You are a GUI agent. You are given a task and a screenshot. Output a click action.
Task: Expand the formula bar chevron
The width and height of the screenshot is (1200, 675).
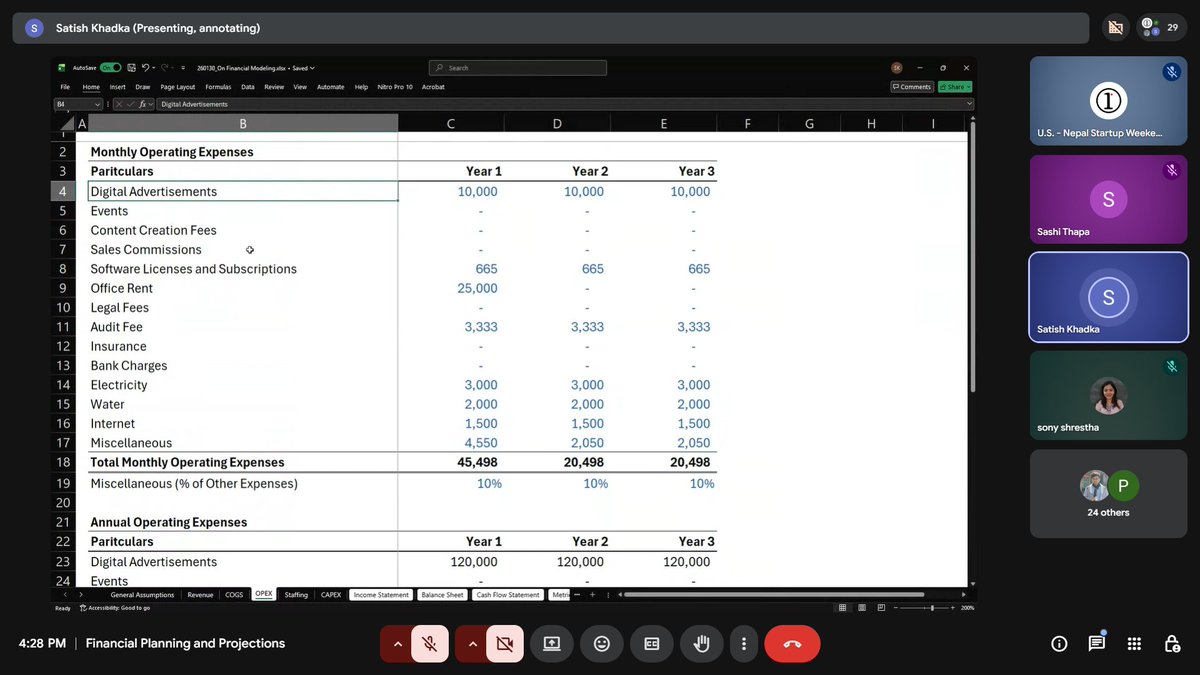(969, 104)
